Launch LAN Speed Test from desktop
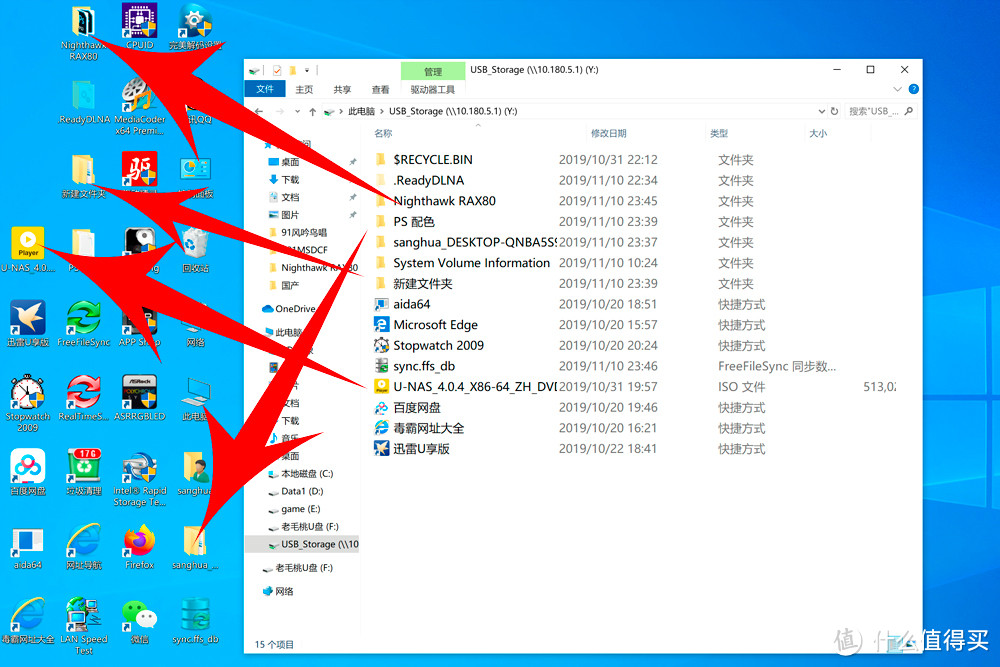The image size is (1000, 667). click(x=84, y=626)
